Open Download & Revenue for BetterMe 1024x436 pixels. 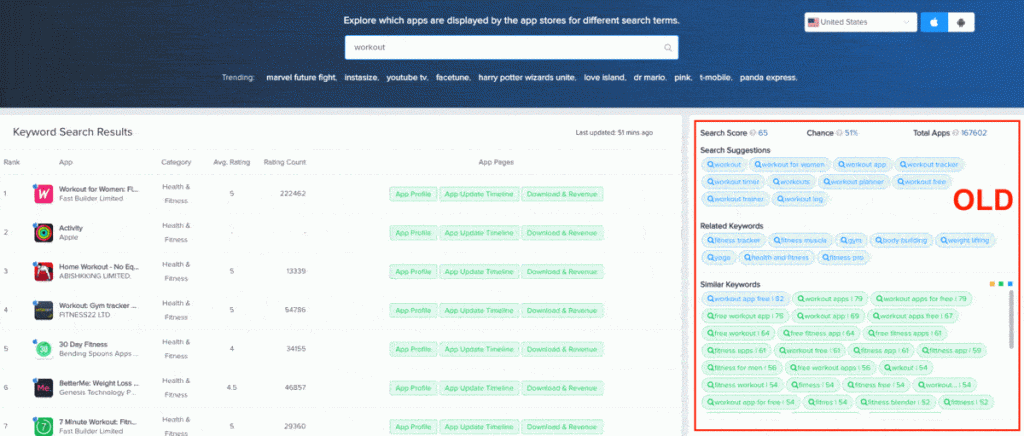(x=562, y=388)
